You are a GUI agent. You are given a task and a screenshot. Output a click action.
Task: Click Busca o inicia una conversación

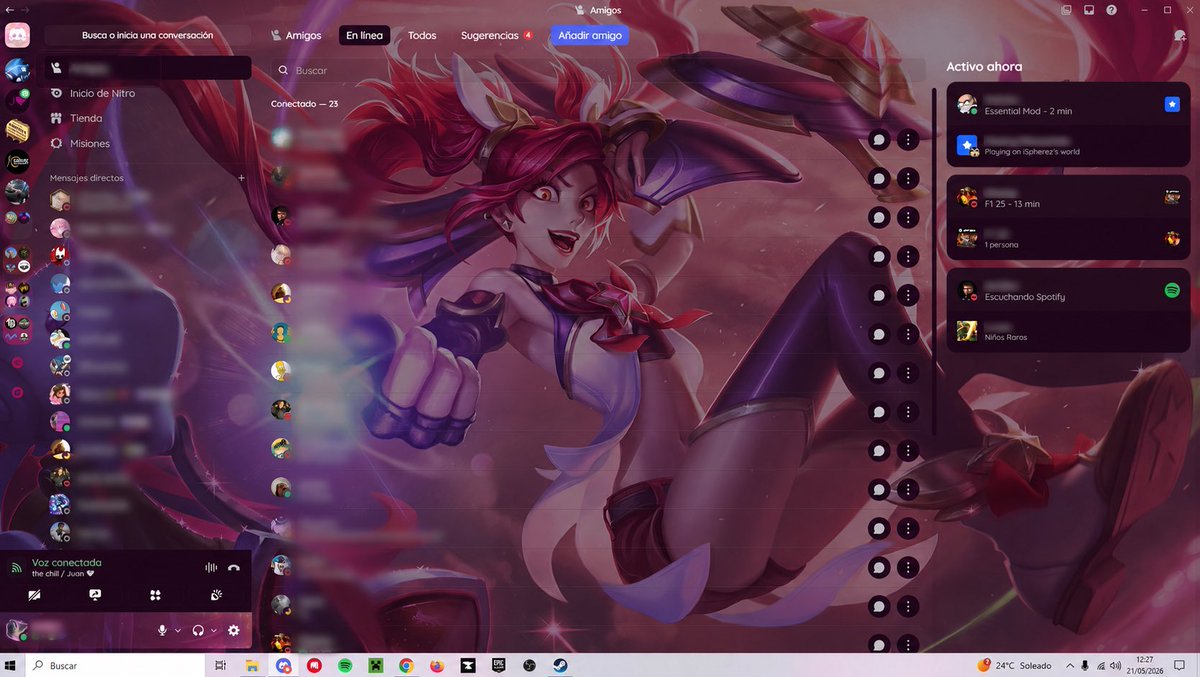[147, 35]
